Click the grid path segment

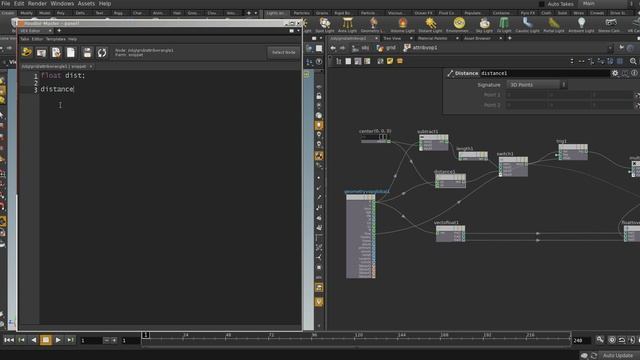(387, 48)
